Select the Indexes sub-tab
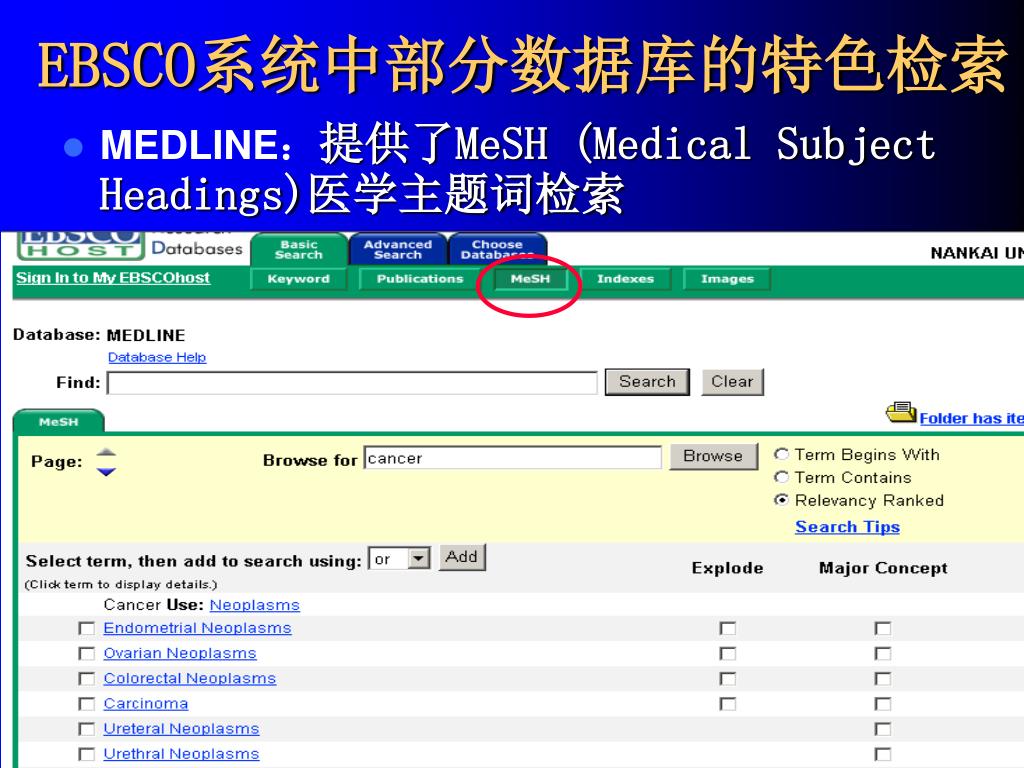This screenshot has height=768, width=1024. click(x=625, y=279)
